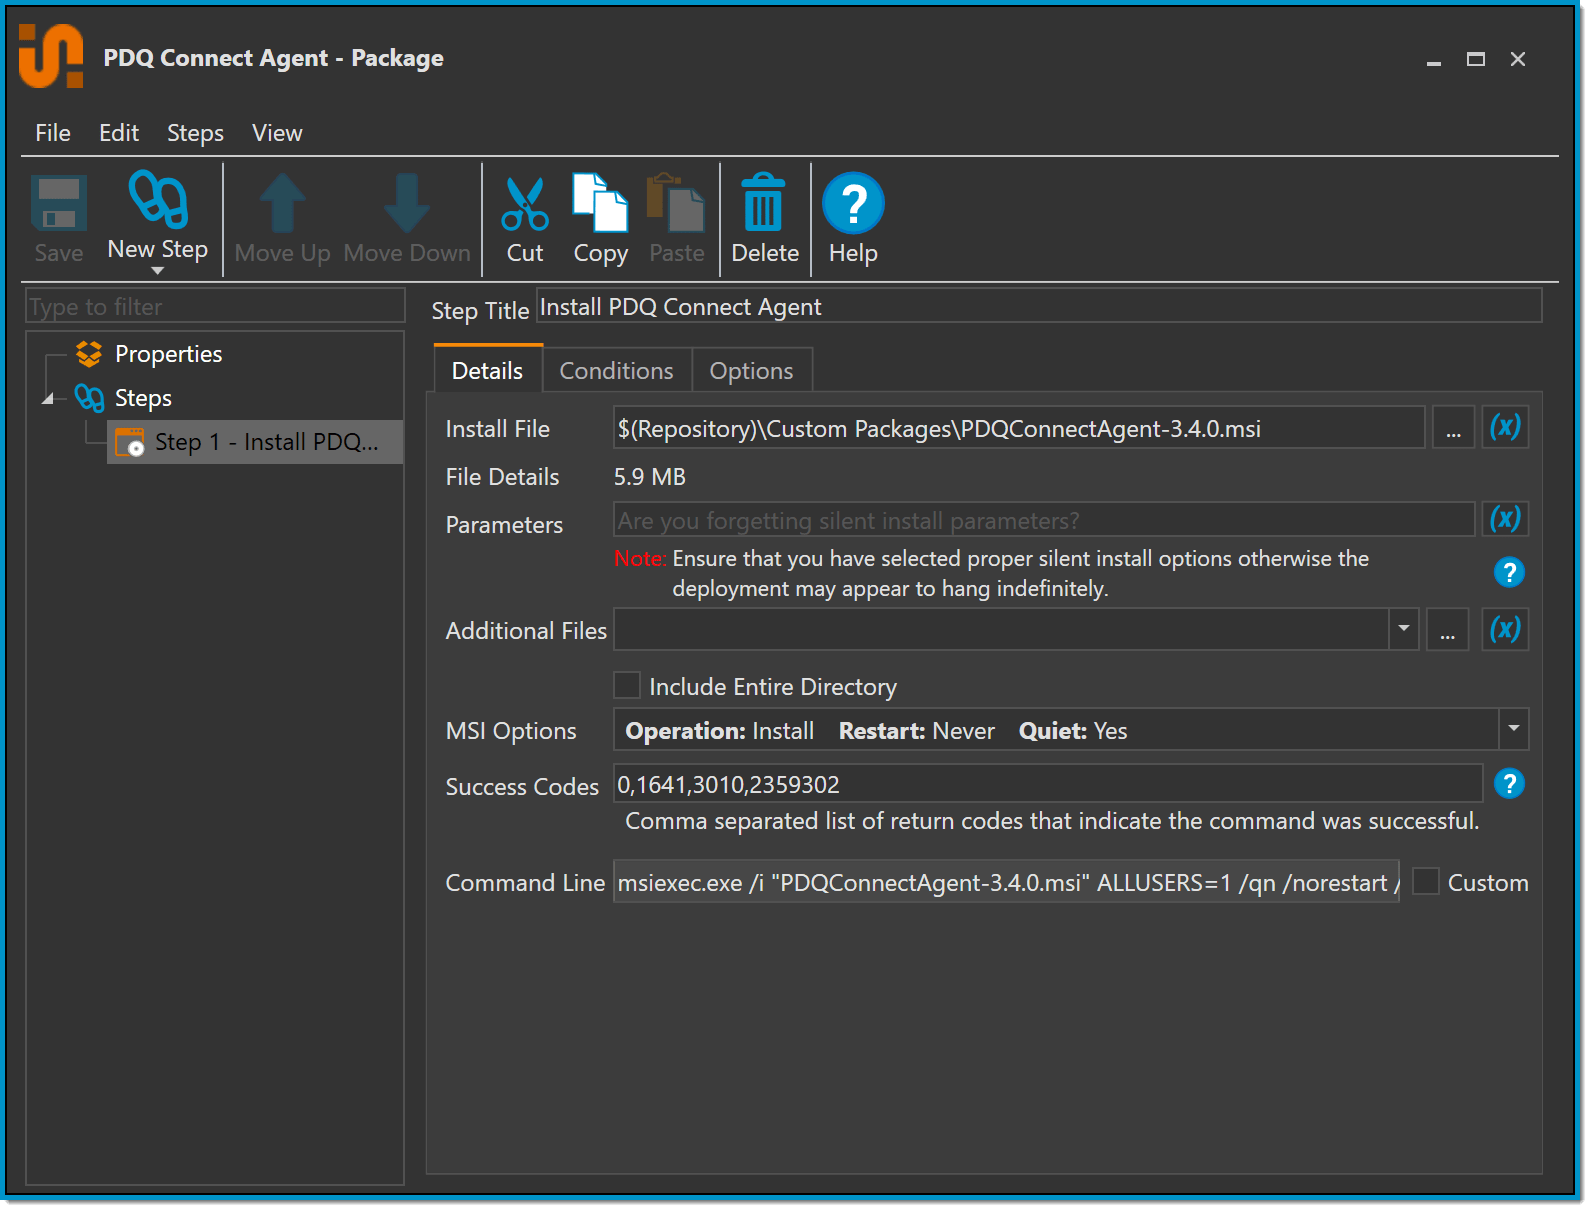Click the Copy documents icon
Image resolution: width=1590 pixels, height=1210 pixels.
pos(600,203)
